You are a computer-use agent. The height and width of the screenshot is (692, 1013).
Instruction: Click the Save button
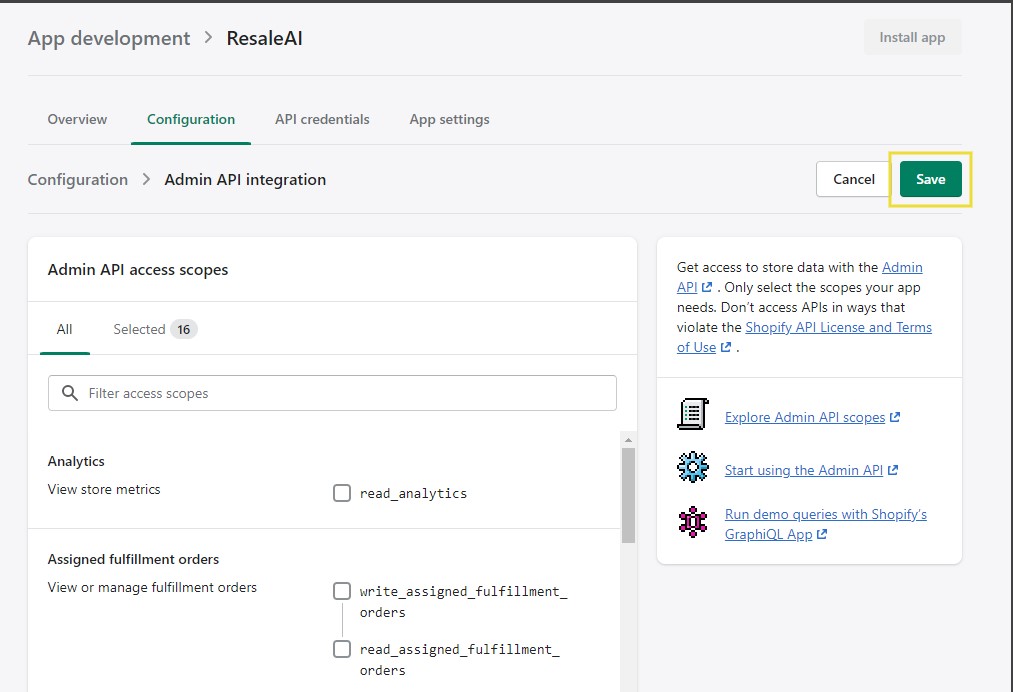[x=930, y=179]
